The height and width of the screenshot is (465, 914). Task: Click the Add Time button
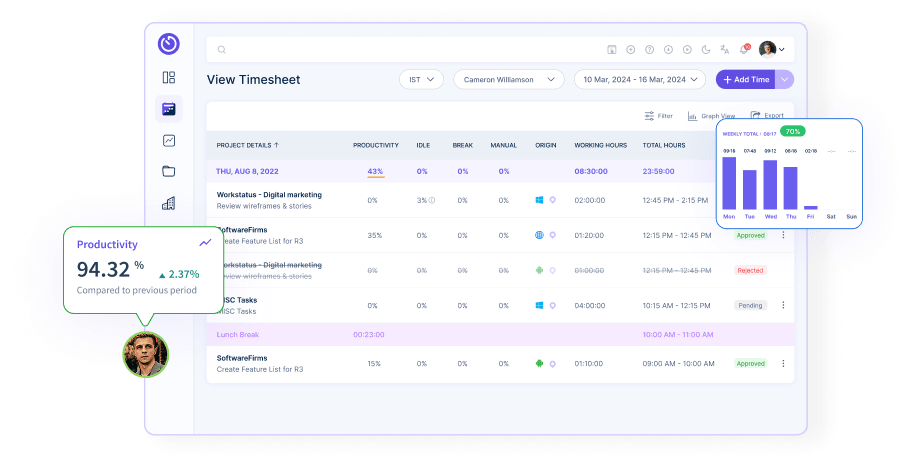pos(744,79)
